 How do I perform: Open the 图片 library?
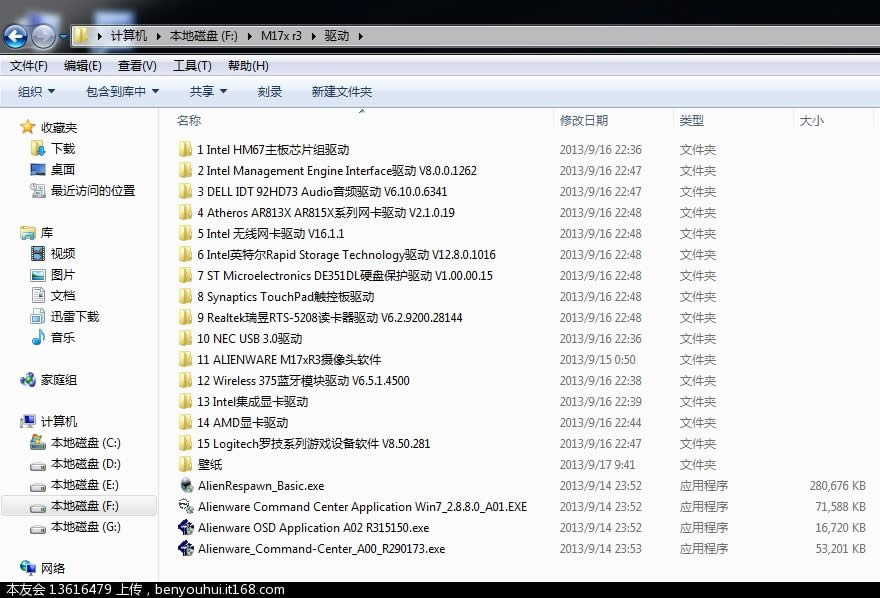pyautogui.click(x=53, y=275)
